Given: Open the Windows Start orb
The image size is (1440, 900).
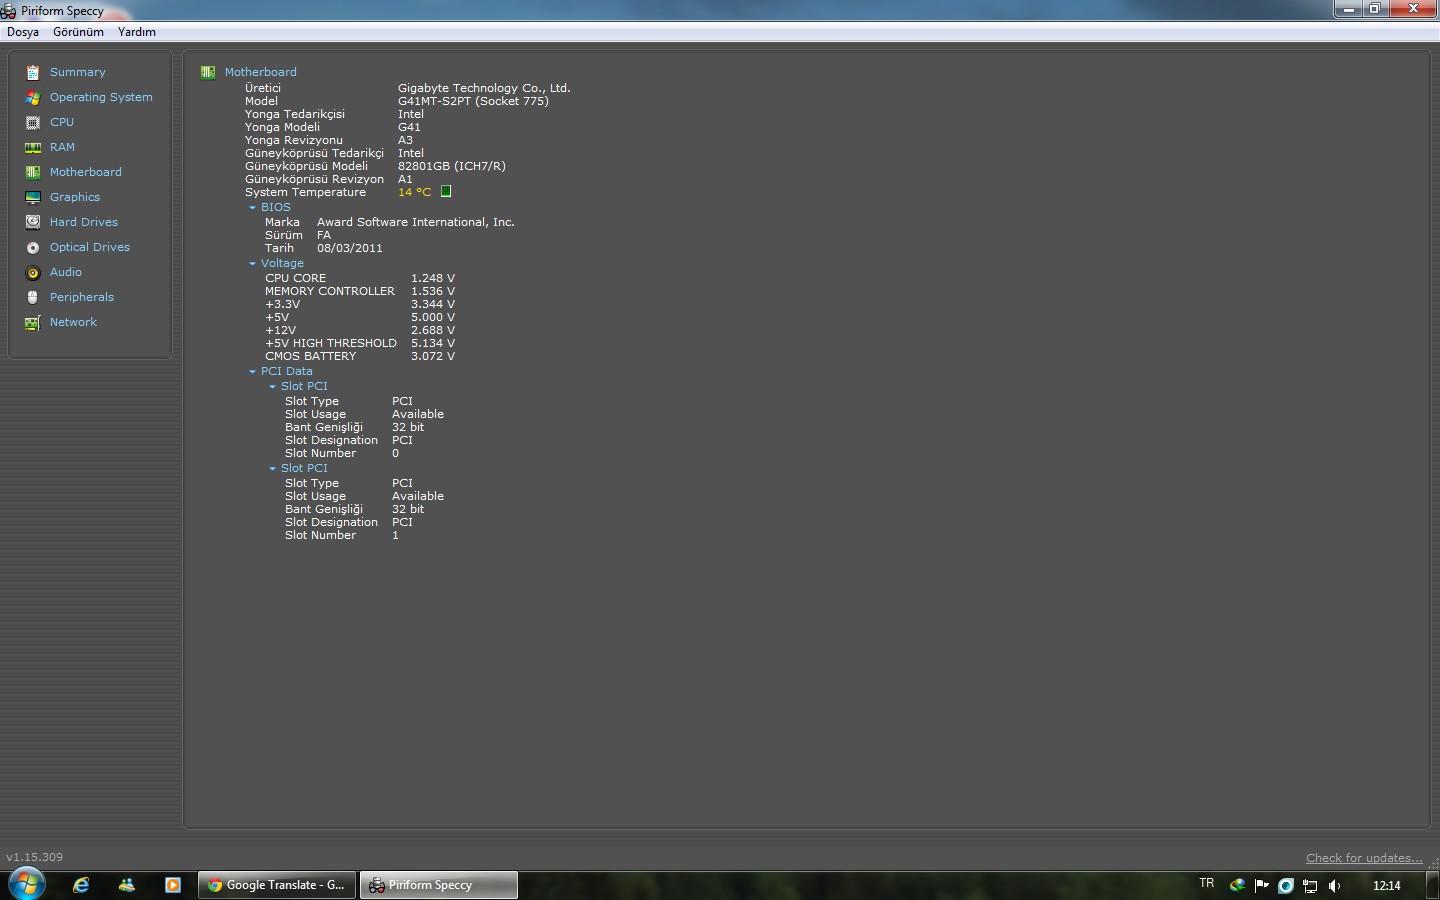Looking at the screenshot, I should [x=27, y=884].
